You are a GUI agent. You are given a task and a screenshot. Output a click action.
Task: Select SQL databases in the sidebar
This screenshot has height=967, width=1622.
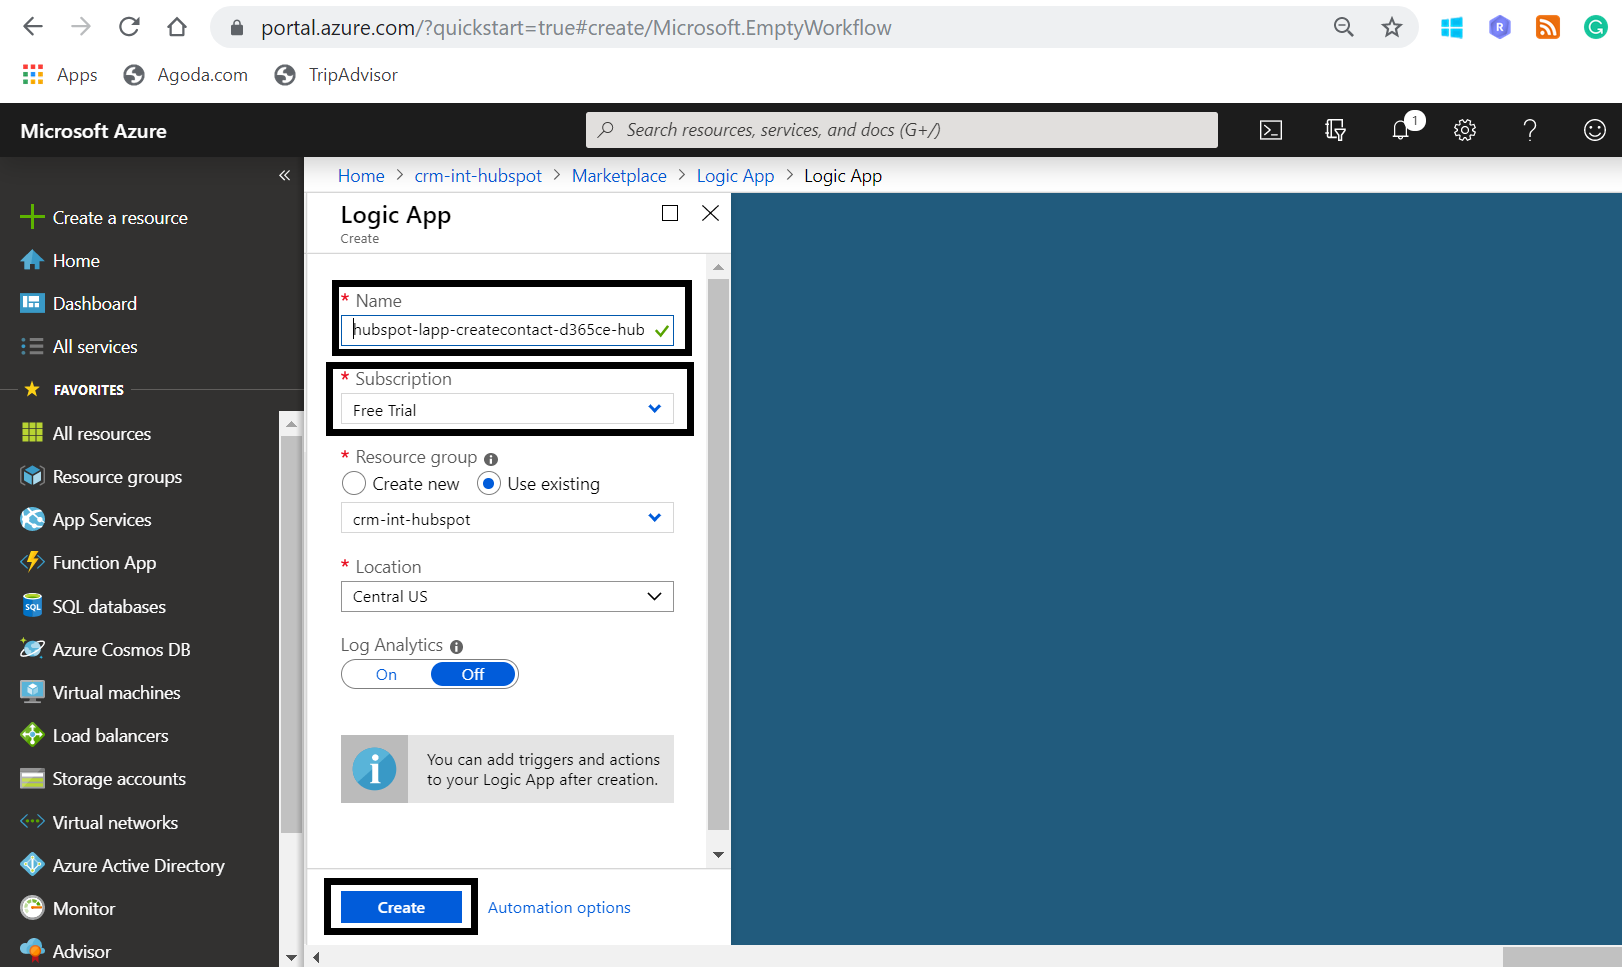click(108, 606)
